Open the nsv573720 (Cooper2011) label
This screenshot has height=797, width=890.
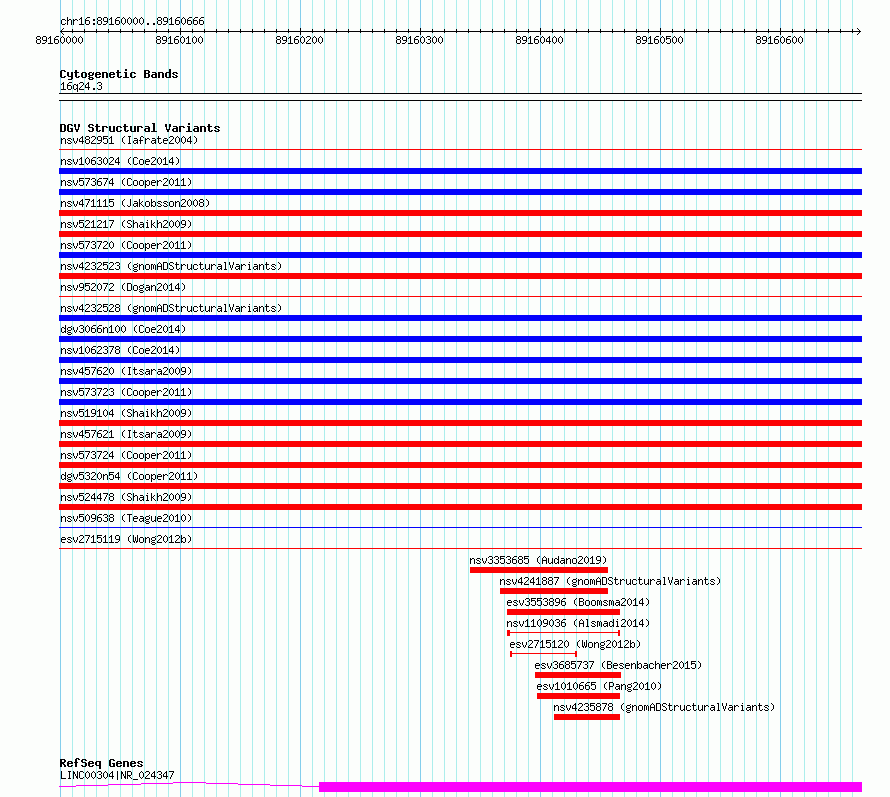(126, 245)
